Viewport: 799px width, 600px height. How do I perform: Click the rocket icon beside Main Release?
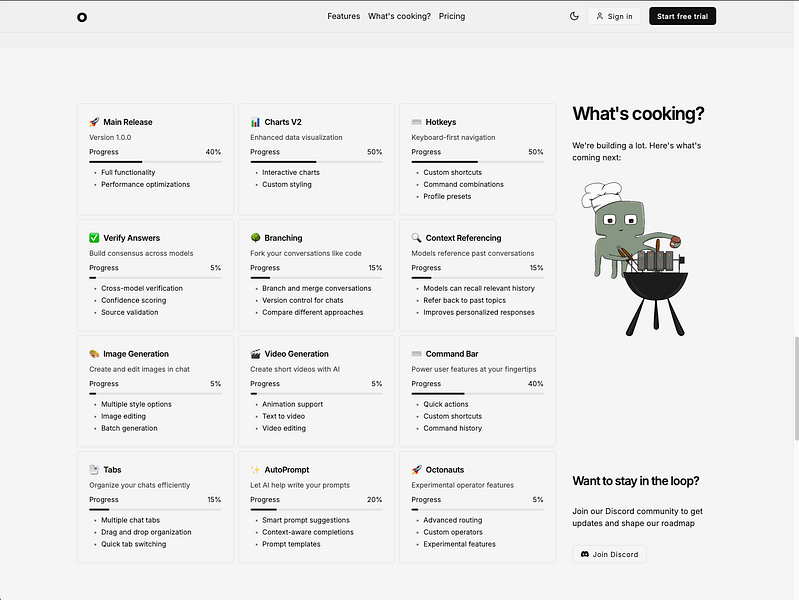[x=94, y=122]
